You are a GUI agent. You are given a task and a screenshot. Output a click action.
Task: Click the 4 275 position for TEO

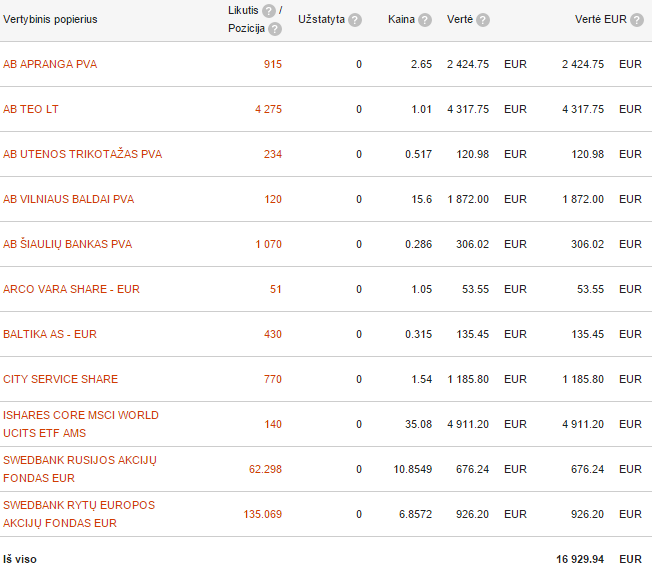click(269, 109)
